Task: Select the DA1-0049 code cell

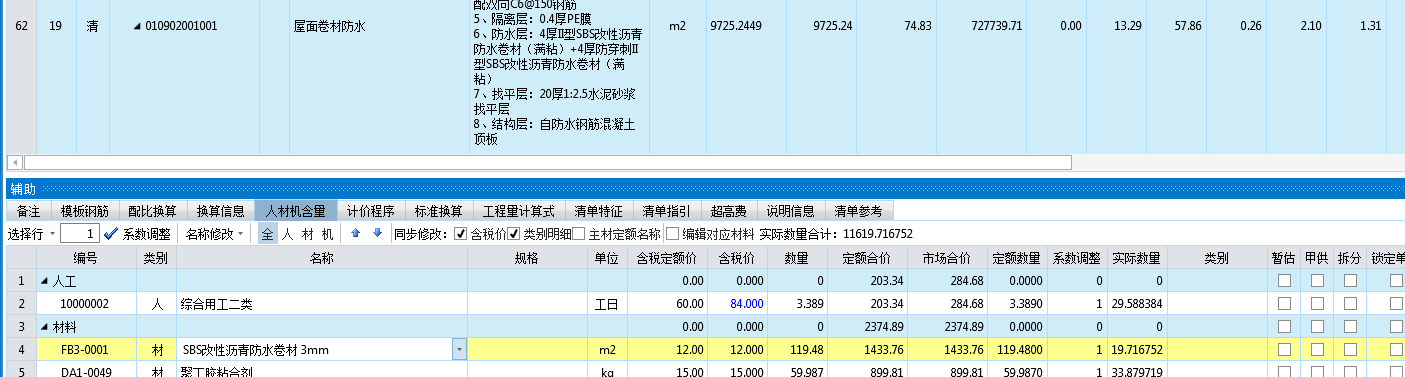Action: 85,371
